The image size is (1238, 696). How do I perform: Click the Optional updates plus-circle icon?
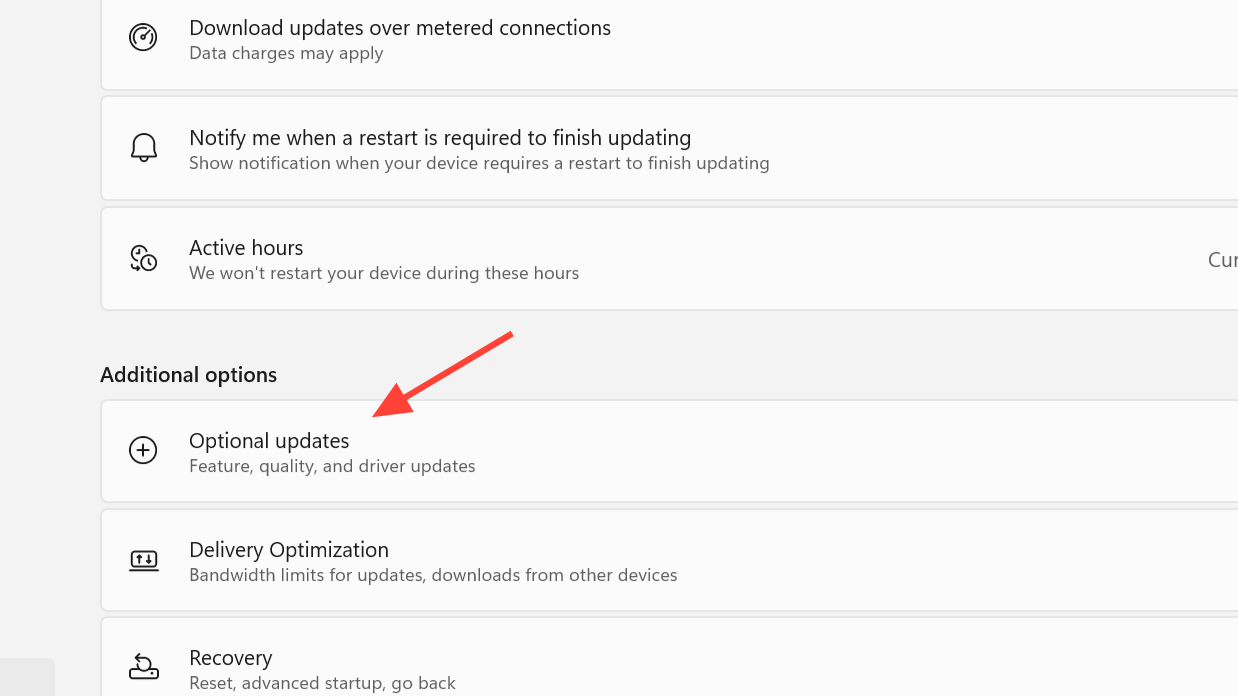[143, 451]
